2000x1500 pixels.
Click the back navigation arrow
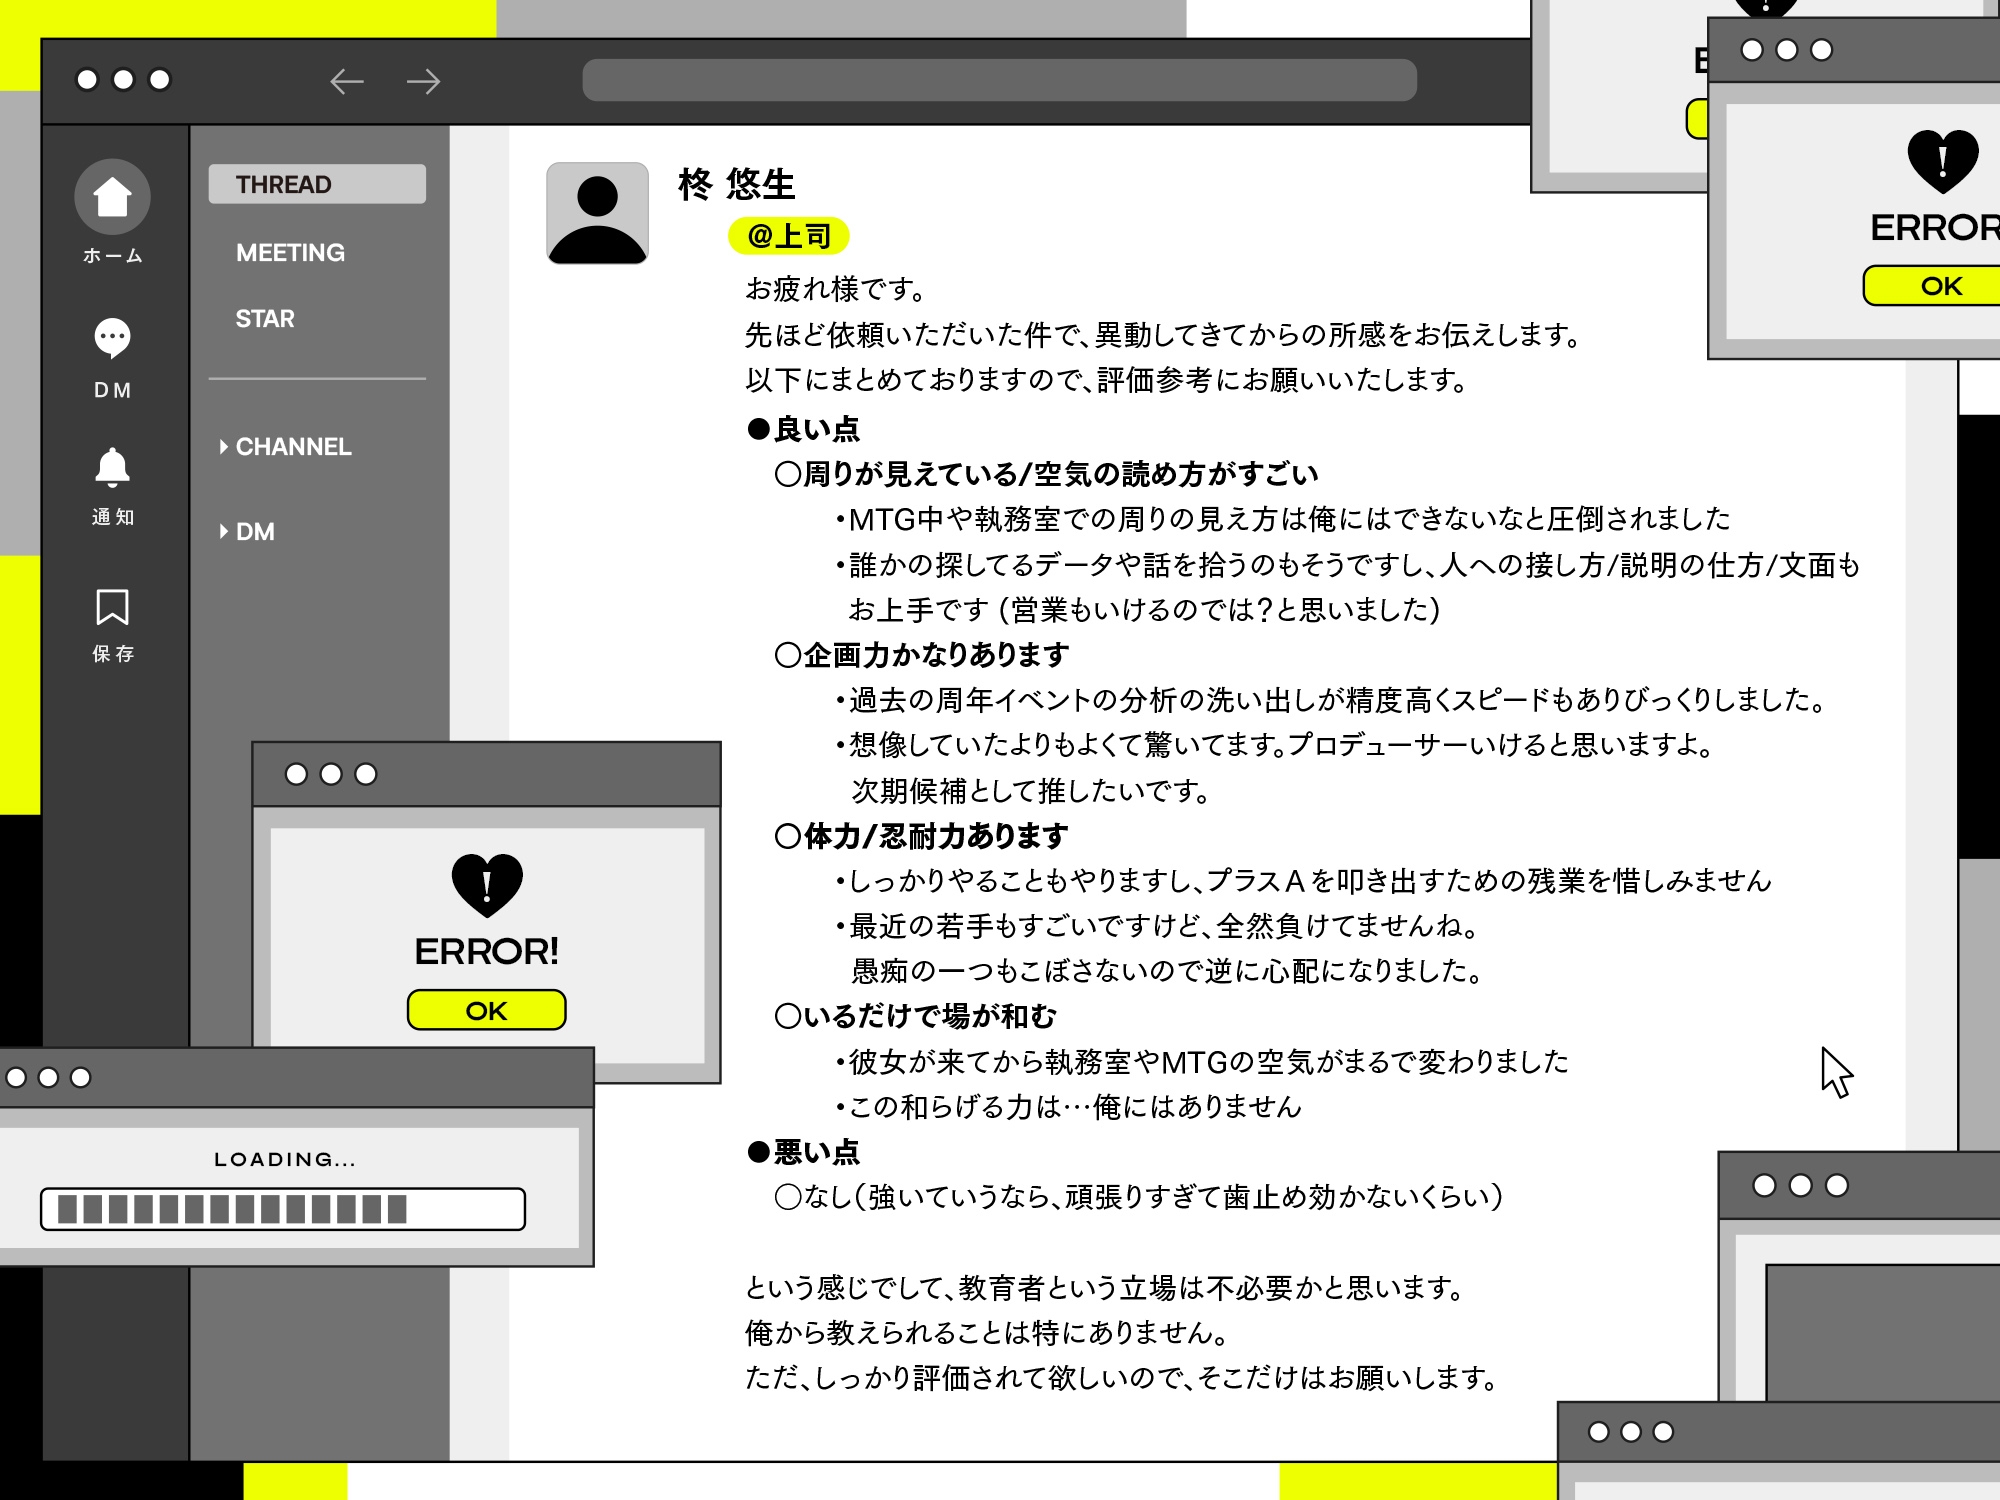[345, 81]
